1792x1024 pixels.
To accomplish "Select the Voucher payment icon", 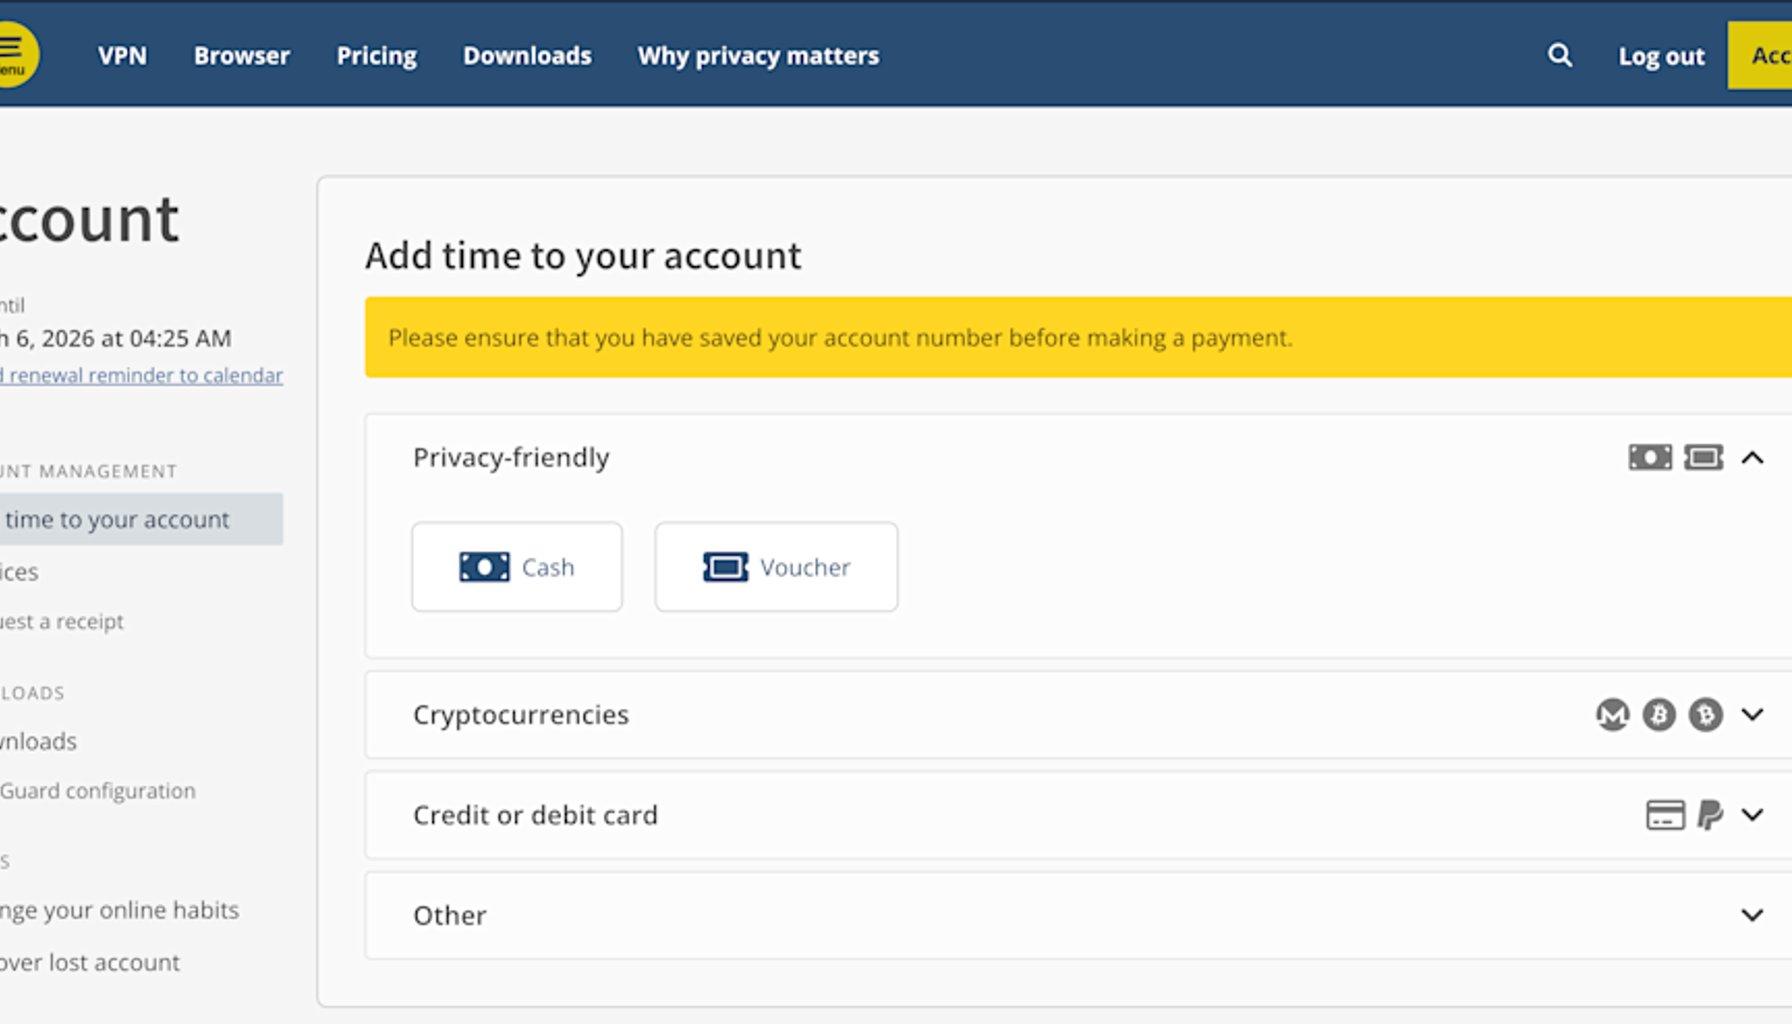I will coord(725,567).
